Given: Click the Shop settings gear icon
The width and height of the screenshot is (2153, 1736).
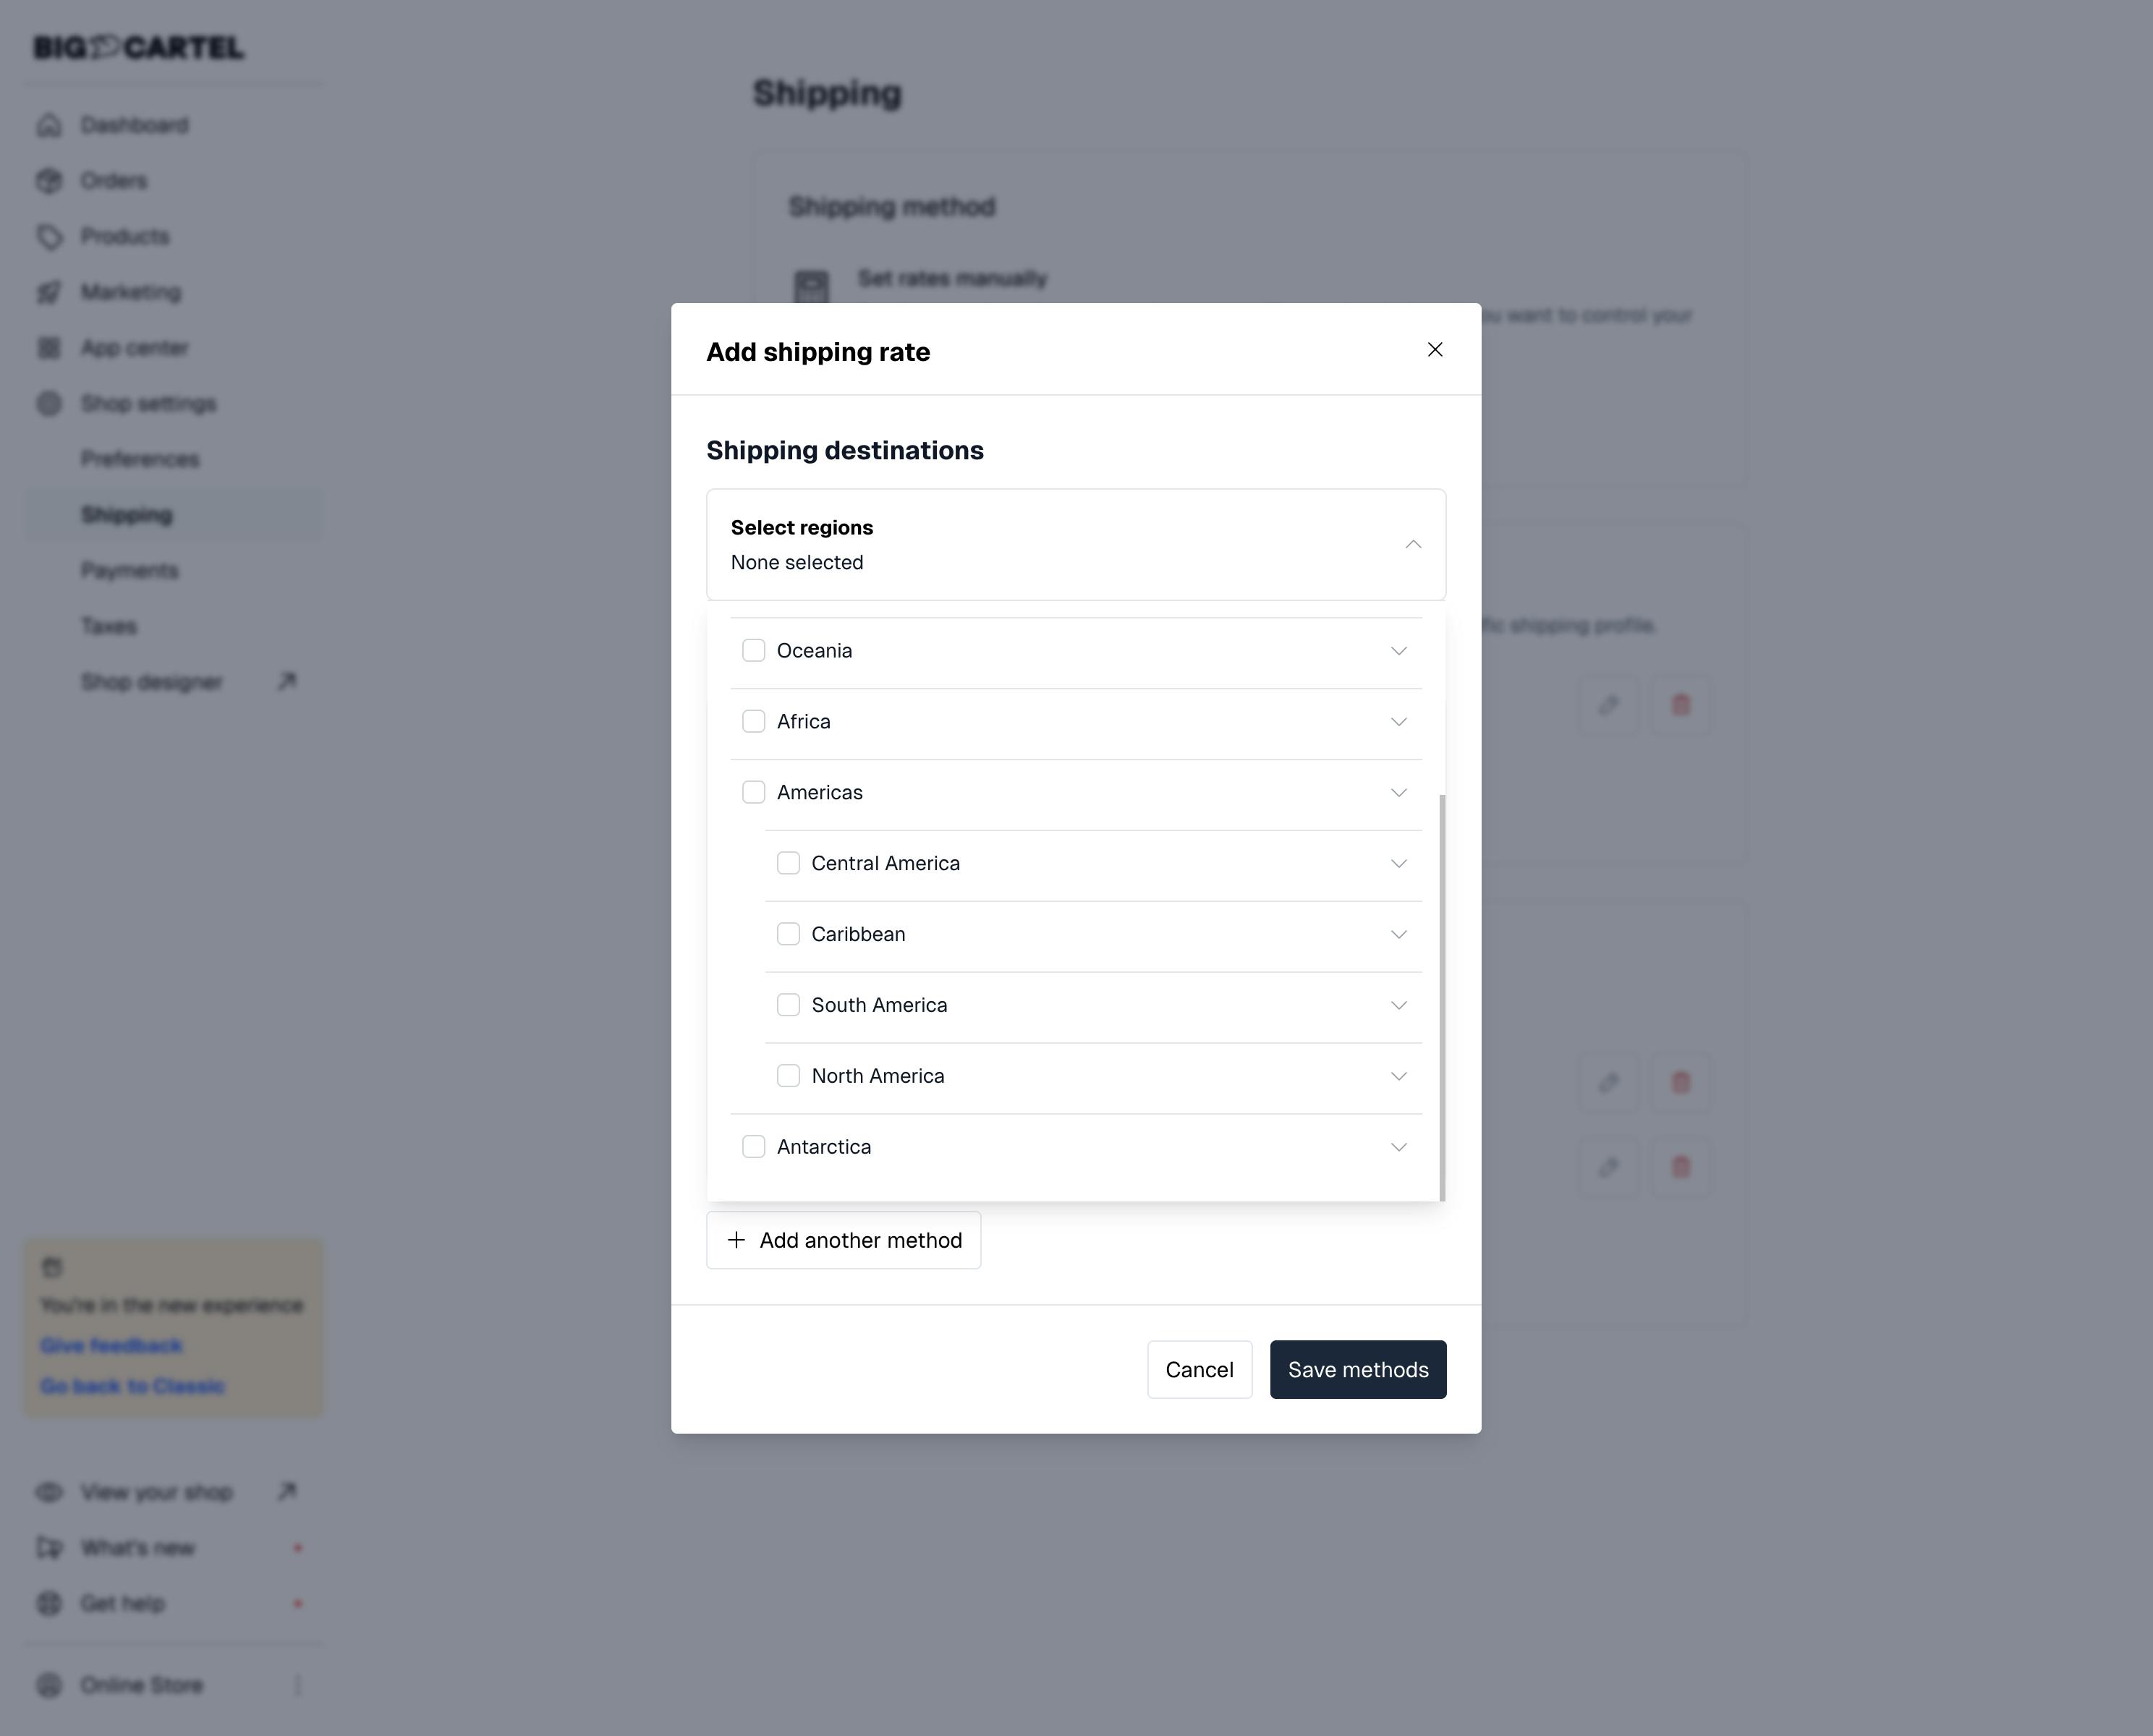Looking at the screenshot, I should pos(49,404).
